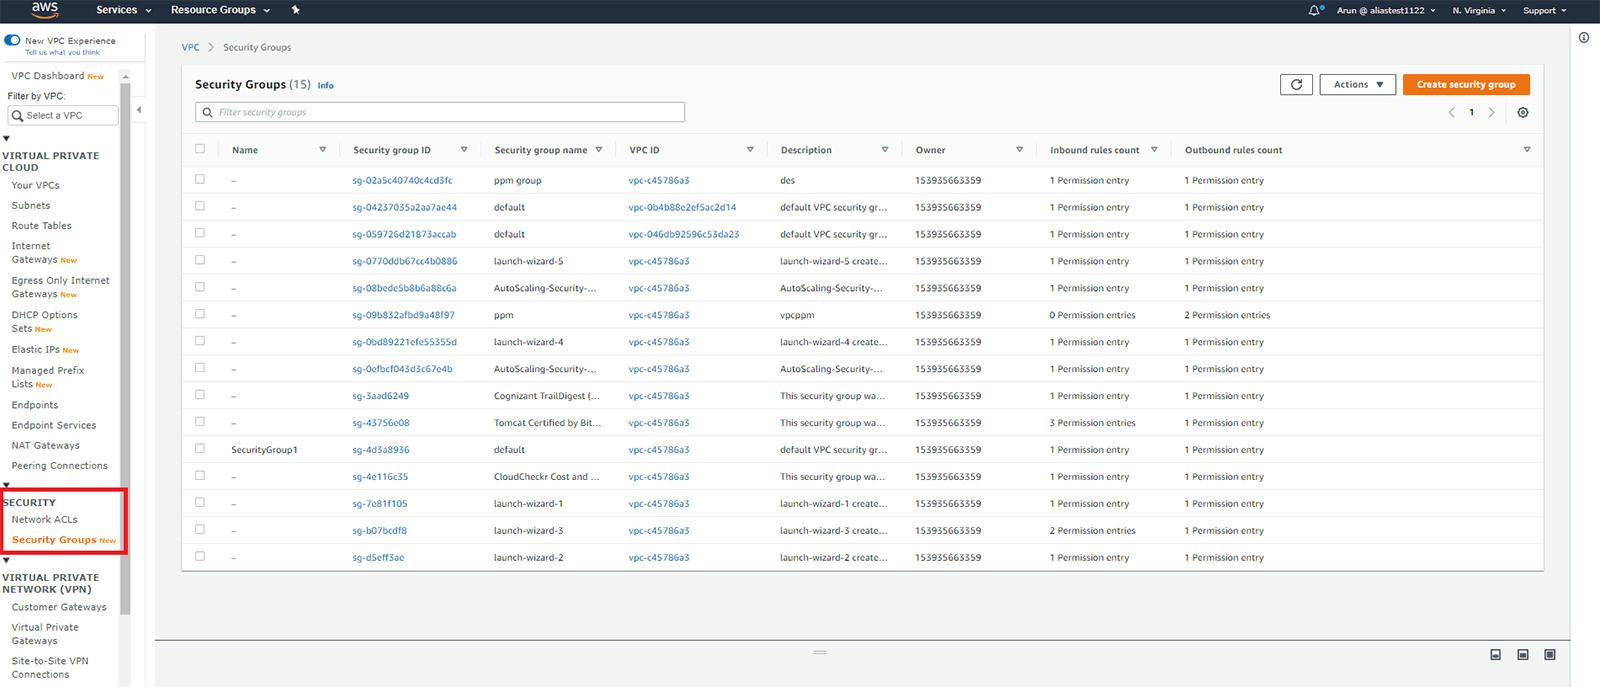Click Create security group button
1600x687 pixels.
click(1465, 85)
